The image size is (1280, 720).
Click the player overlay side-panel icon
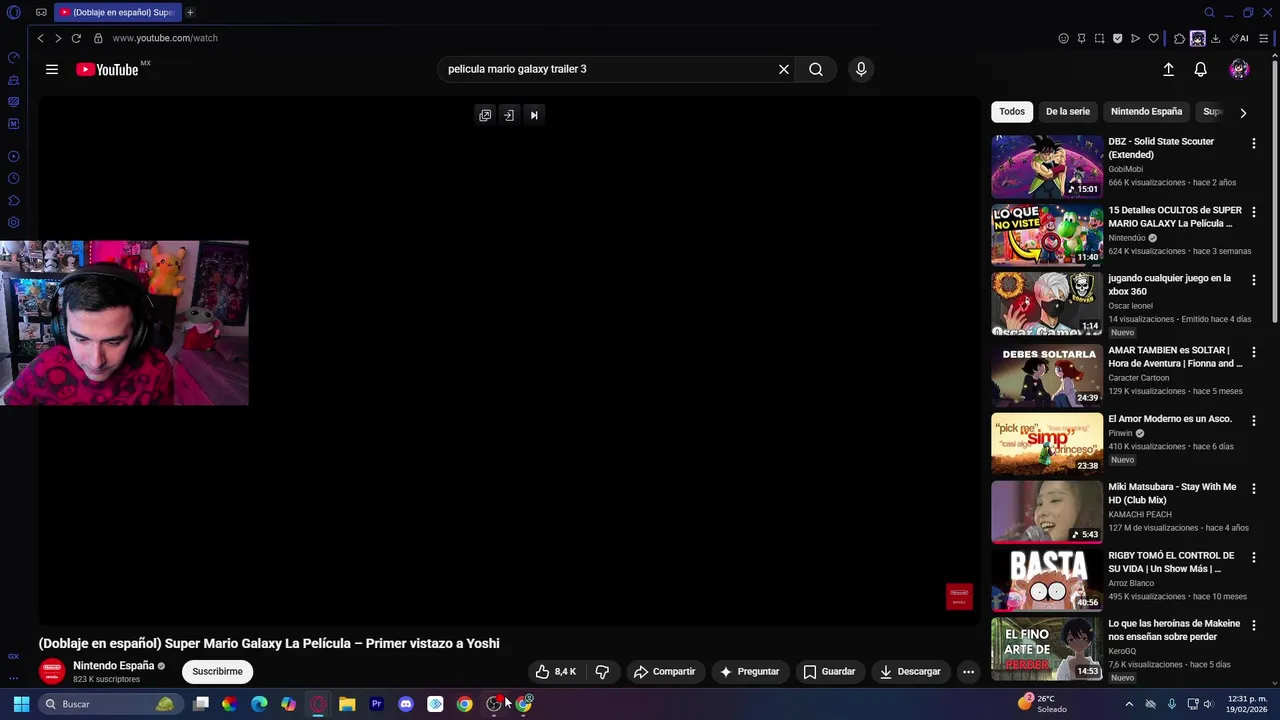tap(509, 115)
